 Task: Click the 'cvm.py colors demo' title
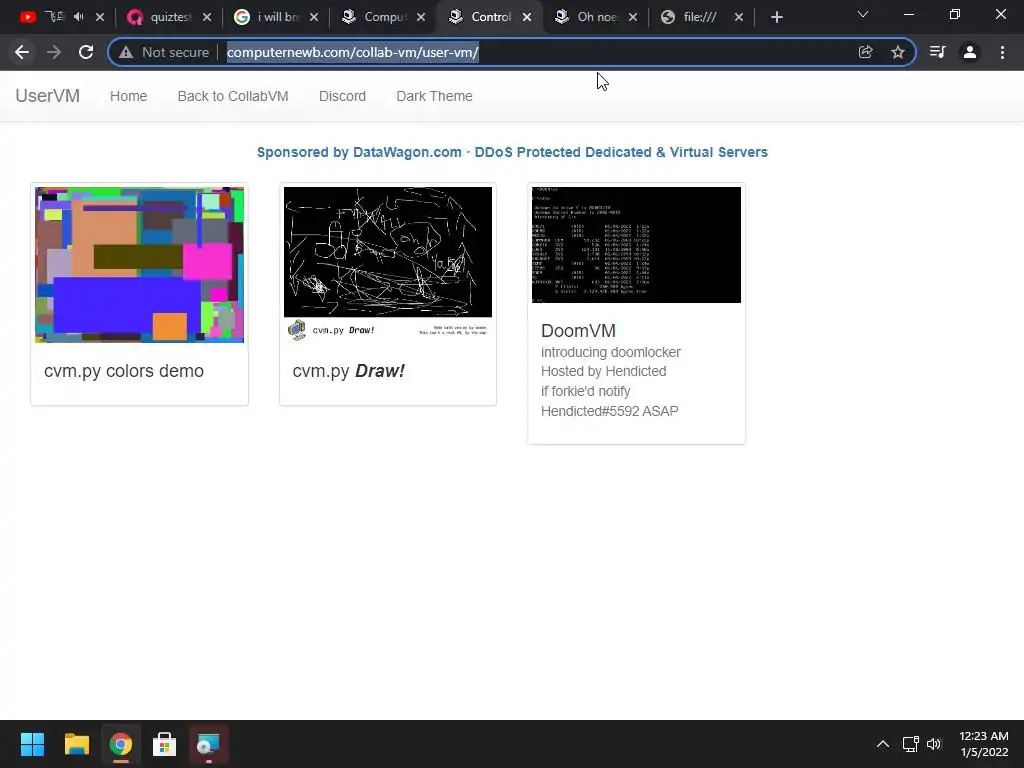coord(124,371)
